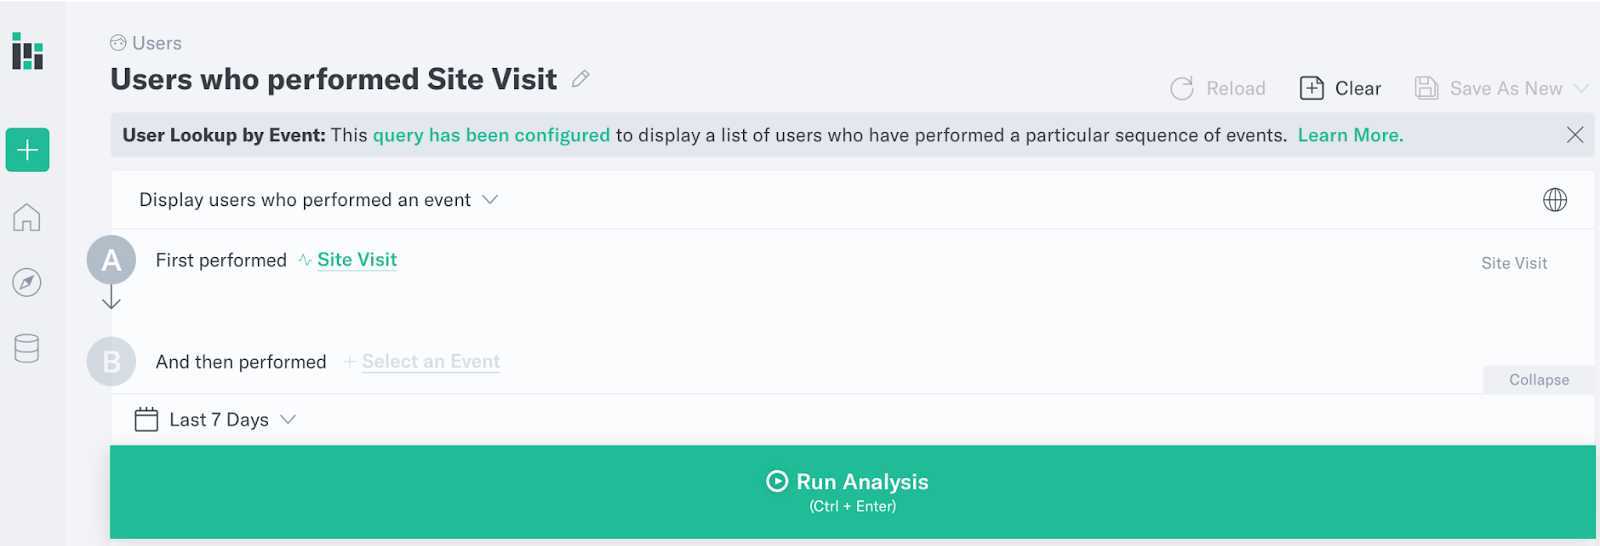The image size is (1600, 546).
Task: Click the Site Visit event link
Action: [357, 260]
